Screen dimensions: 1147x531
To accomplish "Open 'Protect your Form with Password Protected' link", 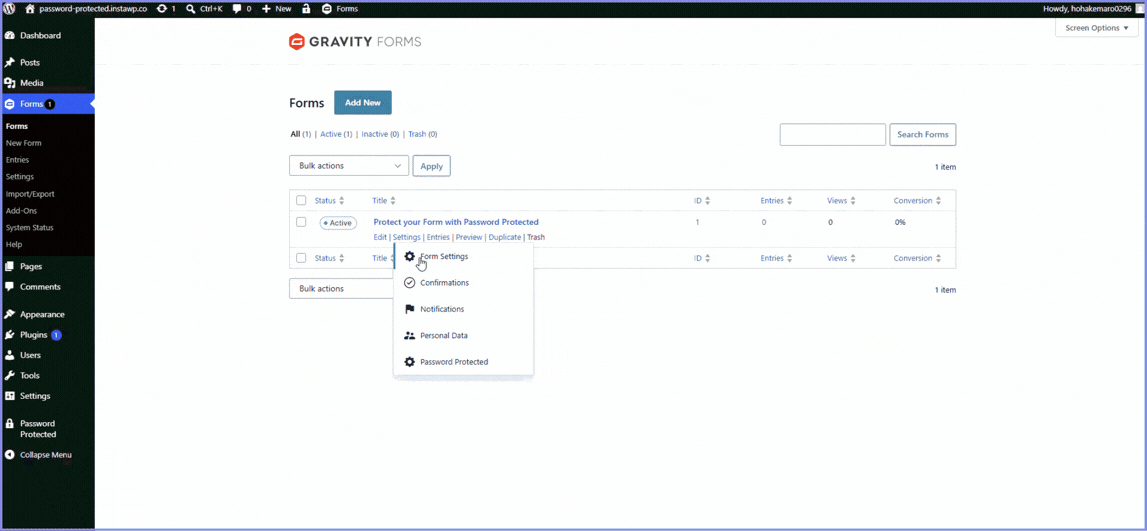I will [x=456, y=222].
